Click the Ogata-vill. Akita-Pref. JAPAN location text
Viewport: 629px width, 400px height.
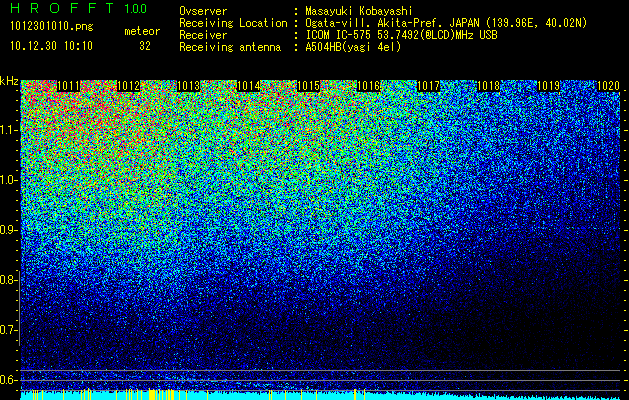[446, 24]
